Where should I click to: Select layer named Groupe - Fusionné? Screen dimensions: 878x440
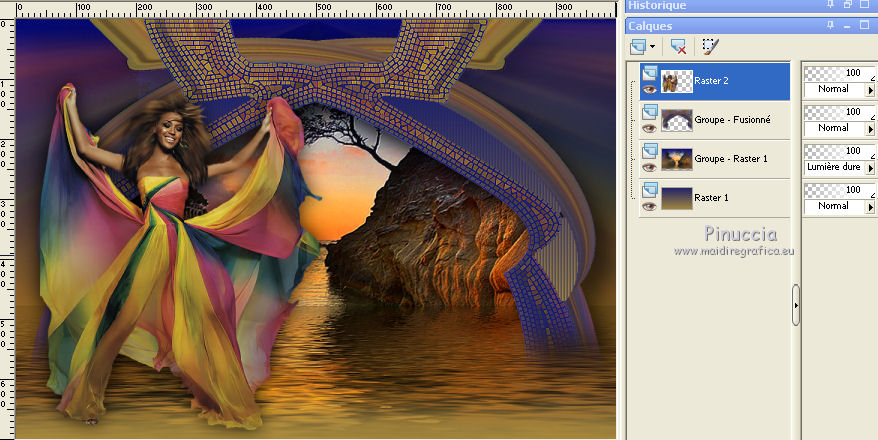(x=732, y=120)
